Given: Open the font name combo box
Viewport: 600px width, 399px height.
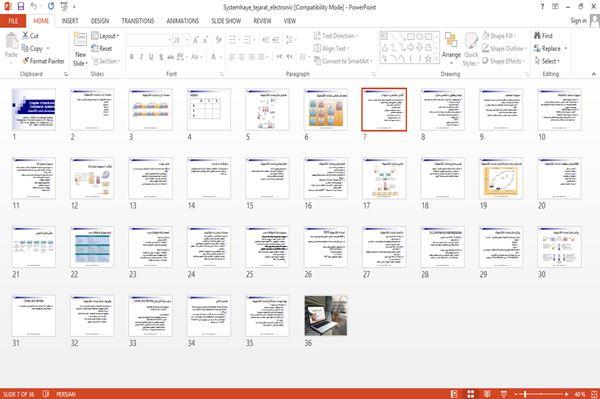Looking at the screenshot, I should tap(150, 40).
